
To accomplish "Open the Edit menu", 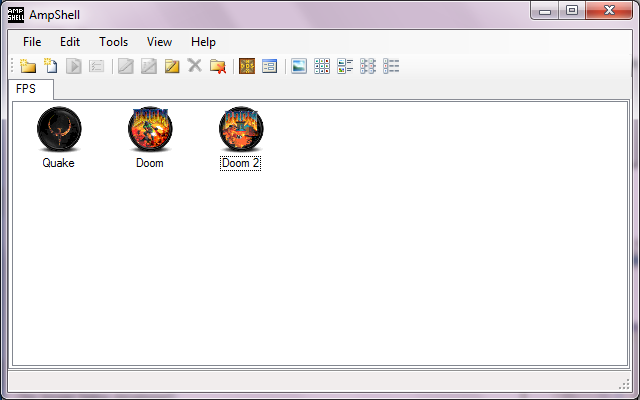I will (70, 42).
